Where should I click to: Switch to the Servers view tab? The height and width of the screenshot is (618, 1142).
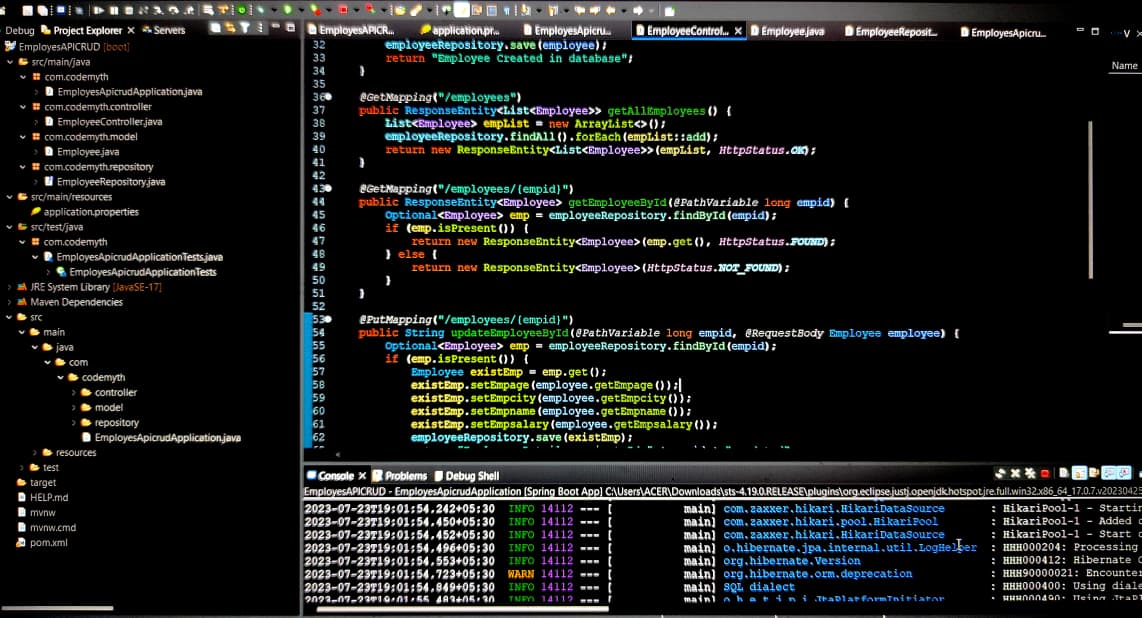164,30
